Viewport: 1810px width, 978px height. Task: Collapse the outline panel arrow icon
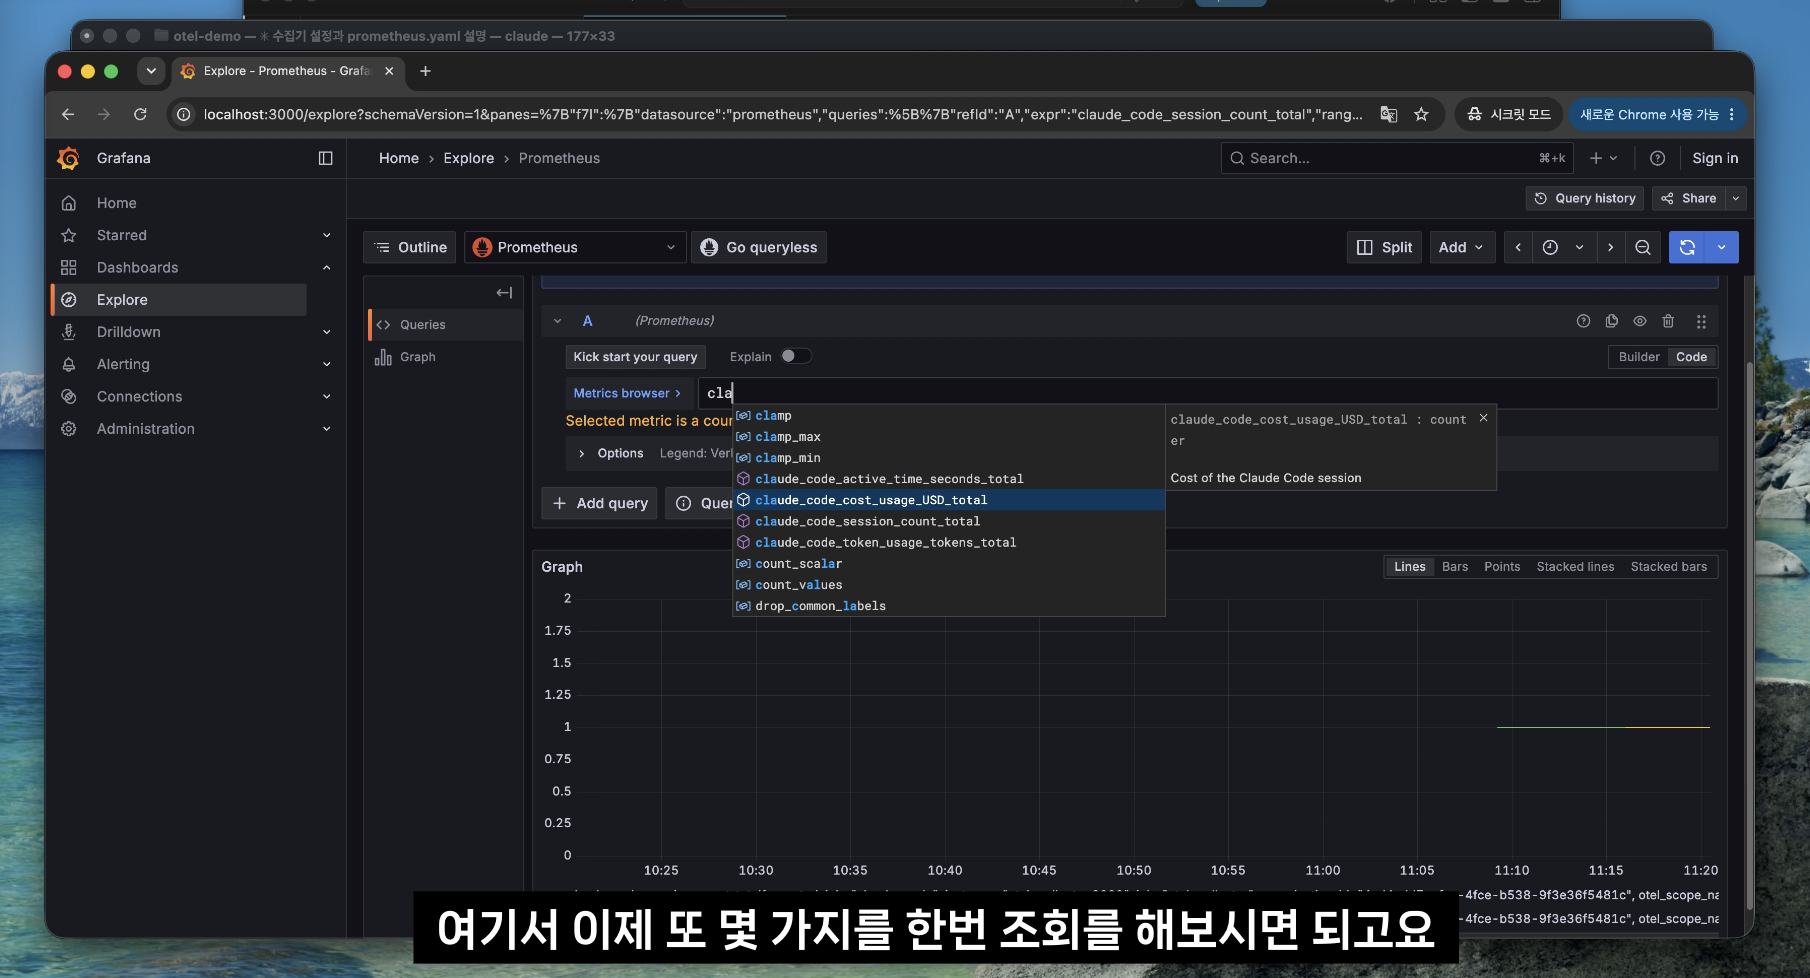point(504,293)
